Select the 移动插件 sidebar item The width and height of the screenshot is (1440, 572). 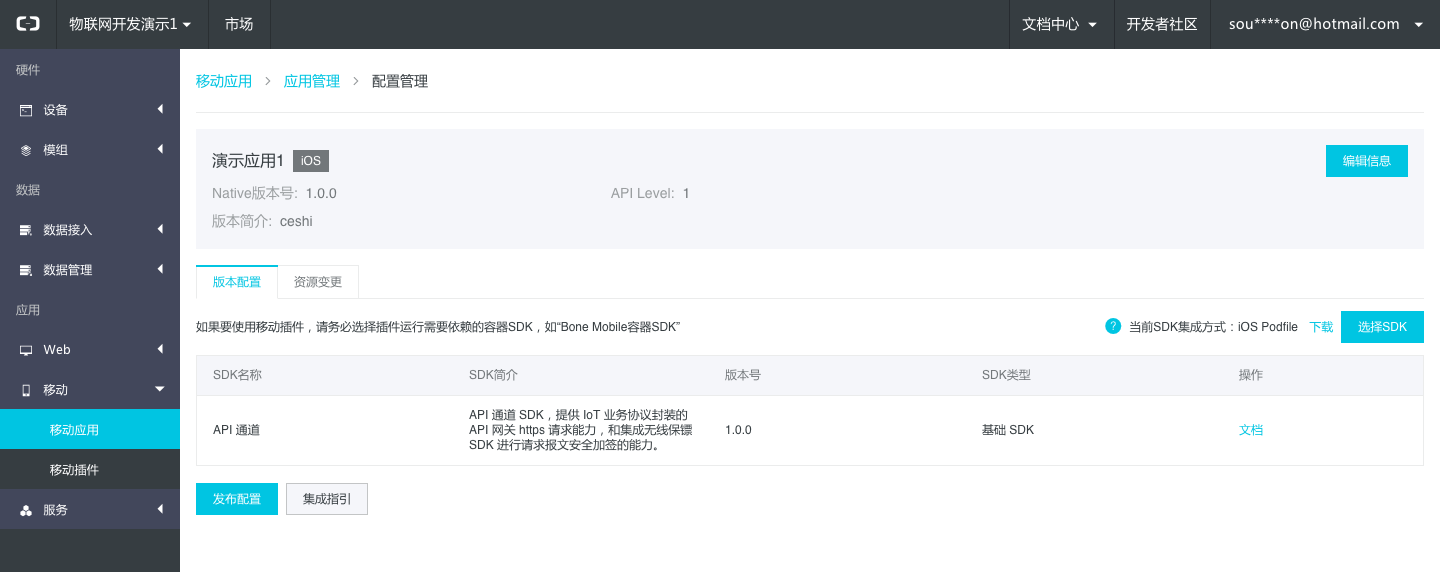click(74, 470)
